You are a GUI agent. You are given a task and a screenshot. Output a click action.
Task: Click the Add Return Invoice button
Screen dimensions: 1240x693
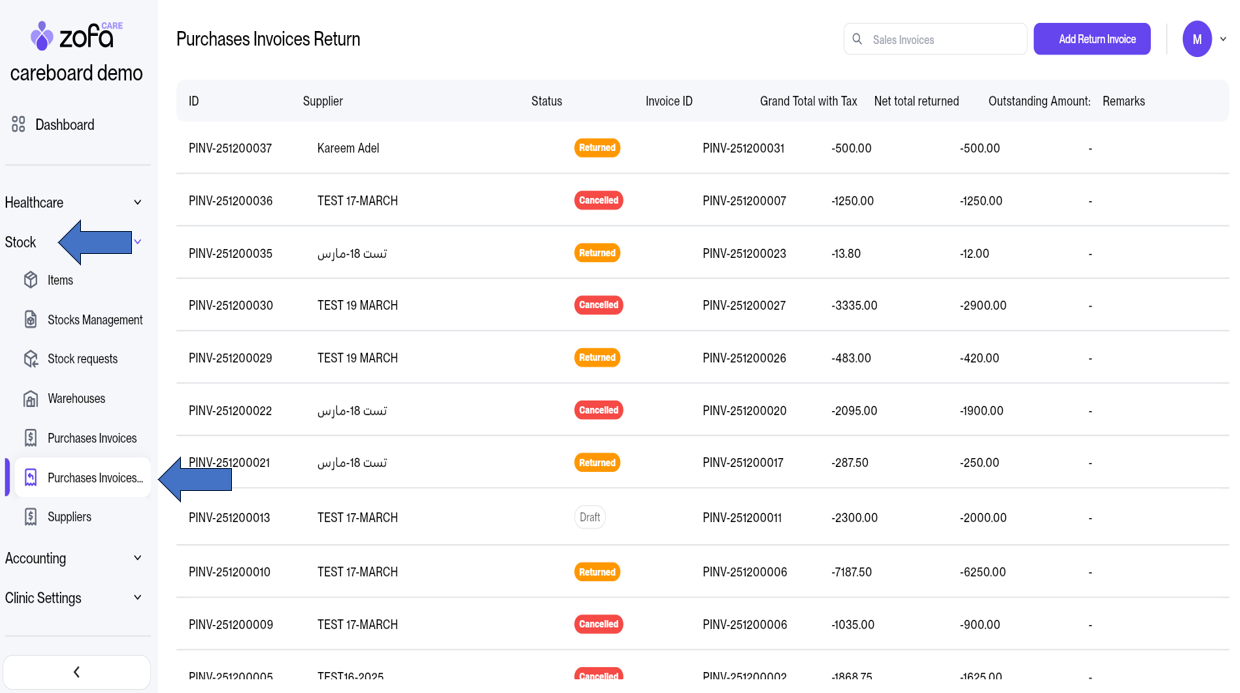click(x=1092, y=40)
